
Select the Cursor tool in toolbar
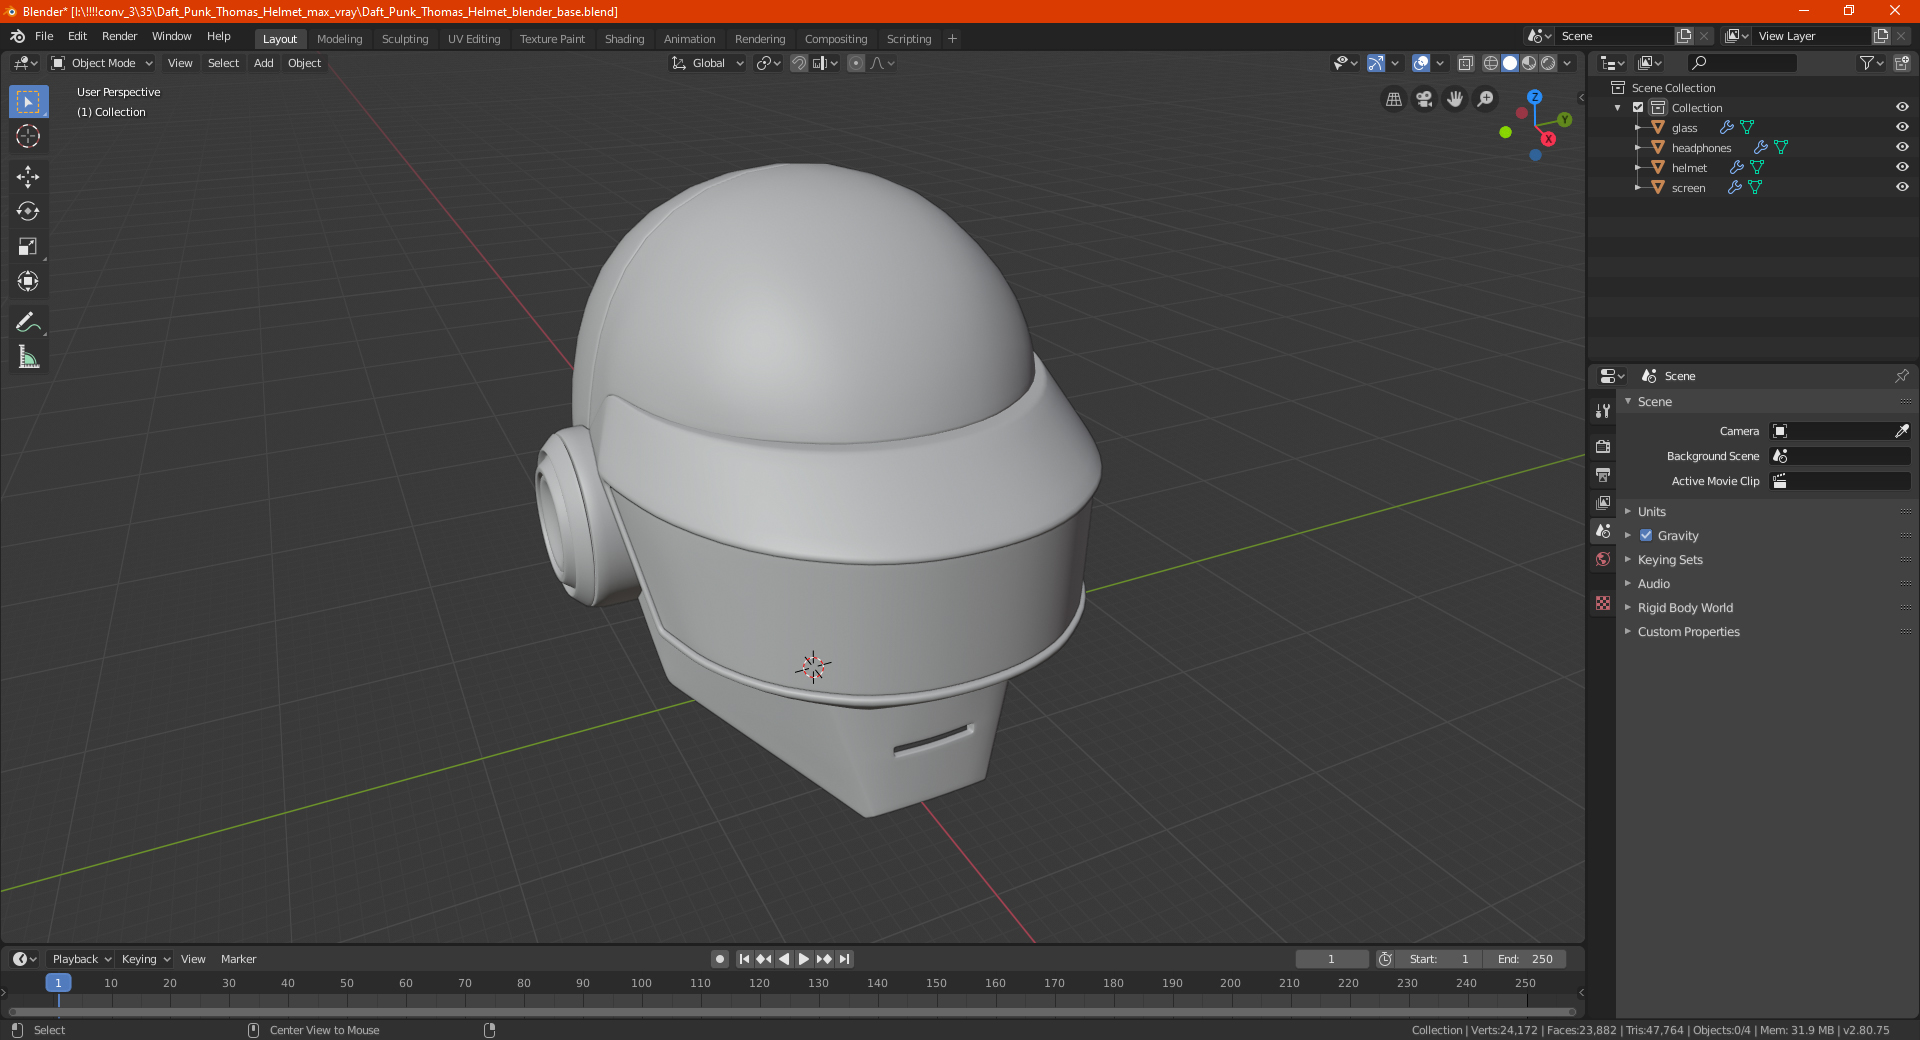(28, 137)
